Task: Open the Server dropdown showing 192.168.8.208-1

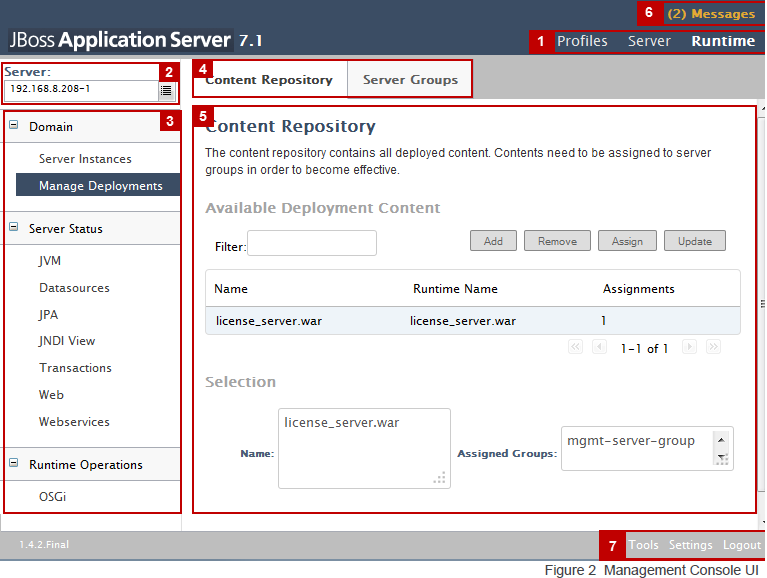Action: [90, 90]
